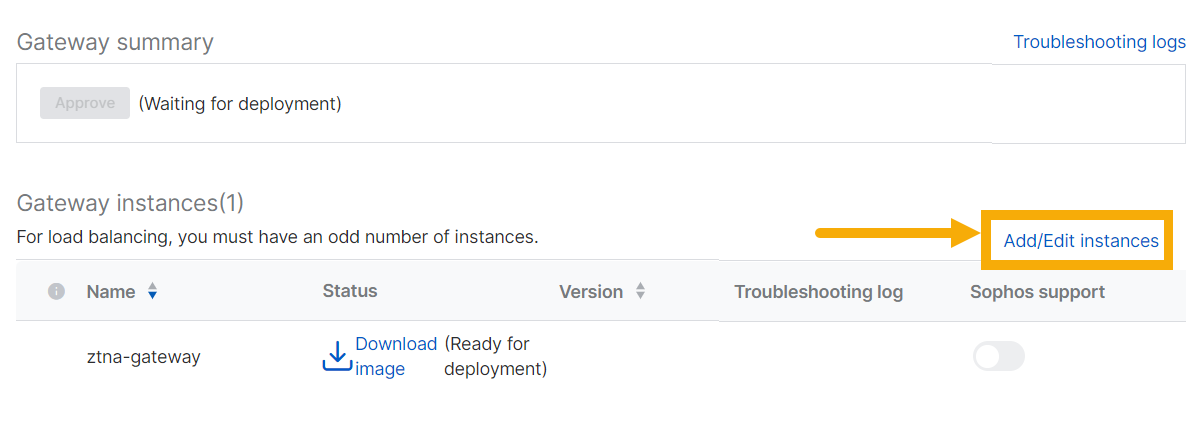Sort the table by Name column header

tap(111, 292)
